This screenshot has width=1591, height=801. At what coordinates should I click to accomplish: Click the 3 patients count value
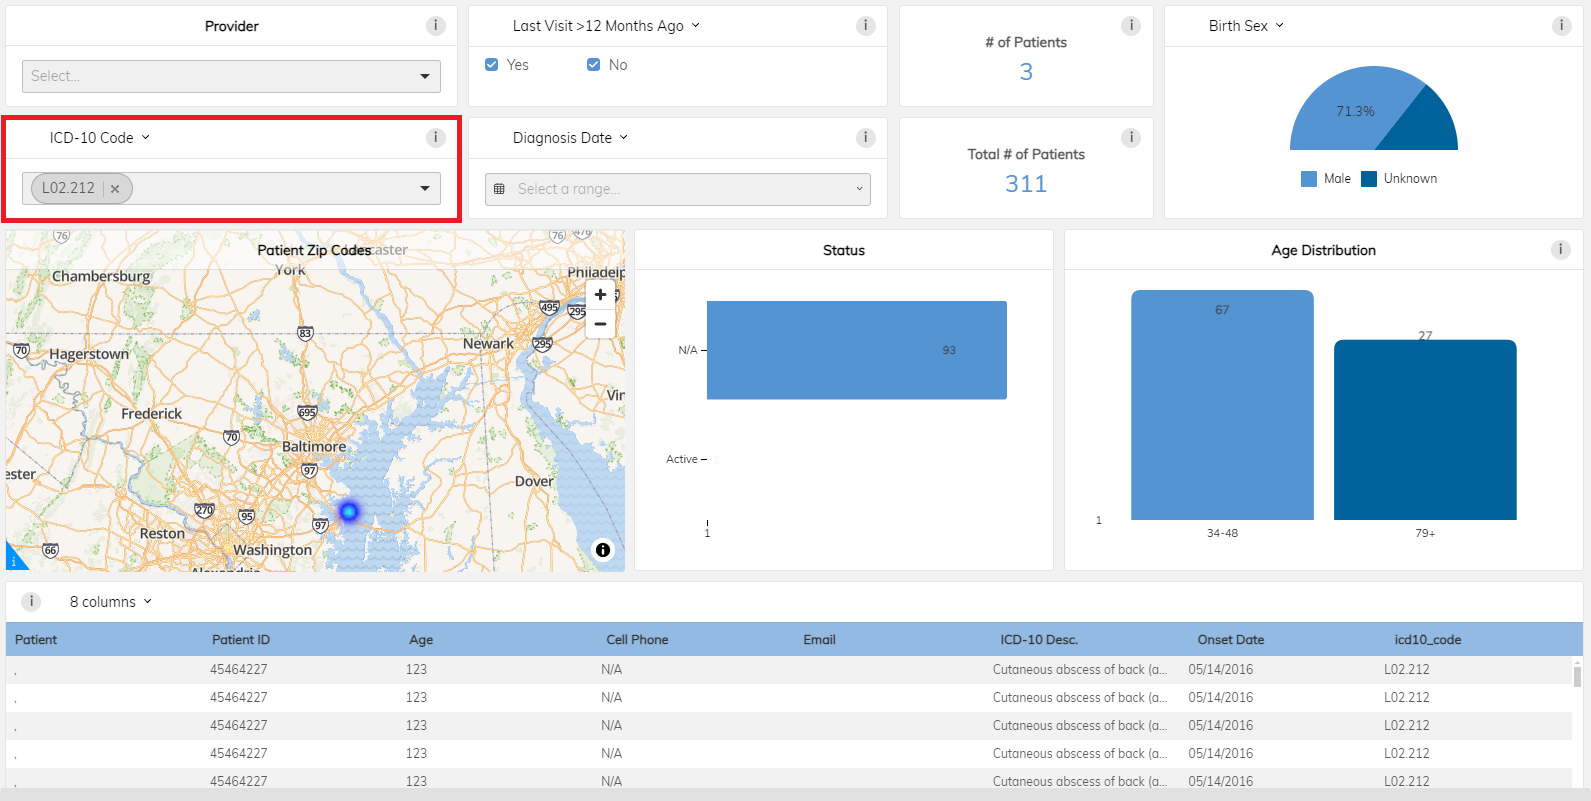pos(1026,72)
